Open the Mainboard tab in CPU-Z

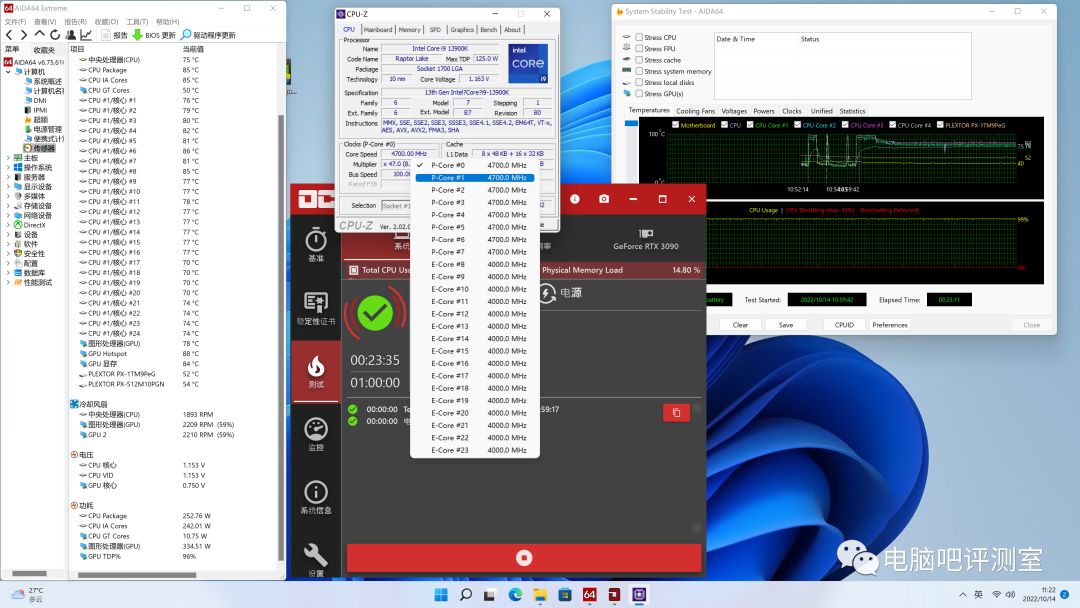pyautogui.click(x=378, y=30)
